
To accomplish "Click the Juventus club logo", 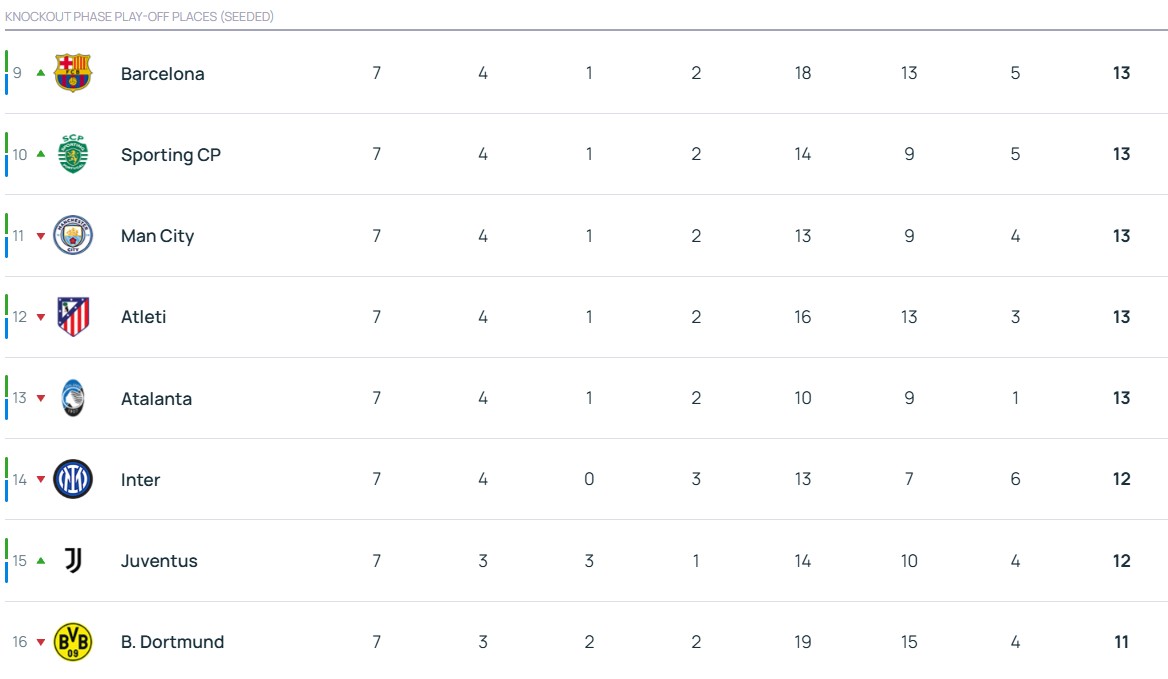I will tap(73, 560).
